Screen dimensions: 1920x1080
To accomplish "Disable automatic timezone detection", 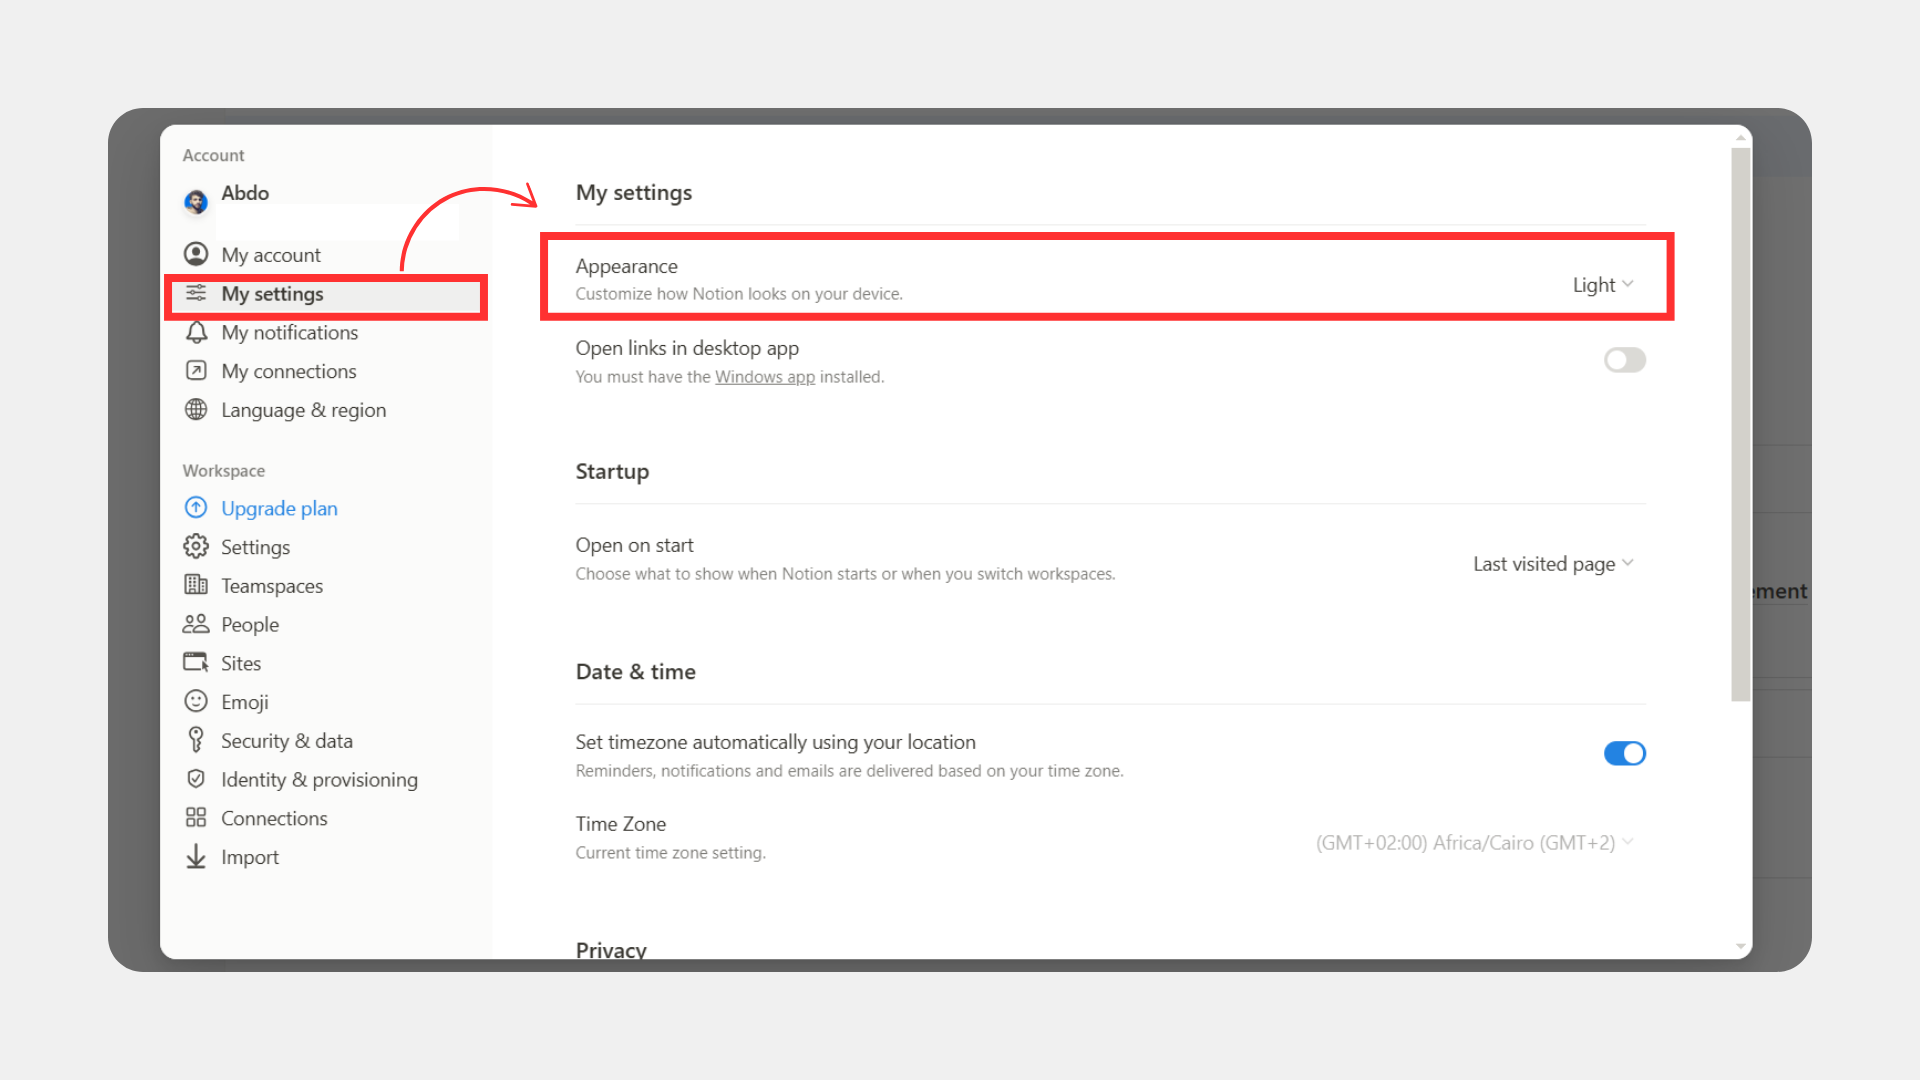I will tap(1624, 753).
